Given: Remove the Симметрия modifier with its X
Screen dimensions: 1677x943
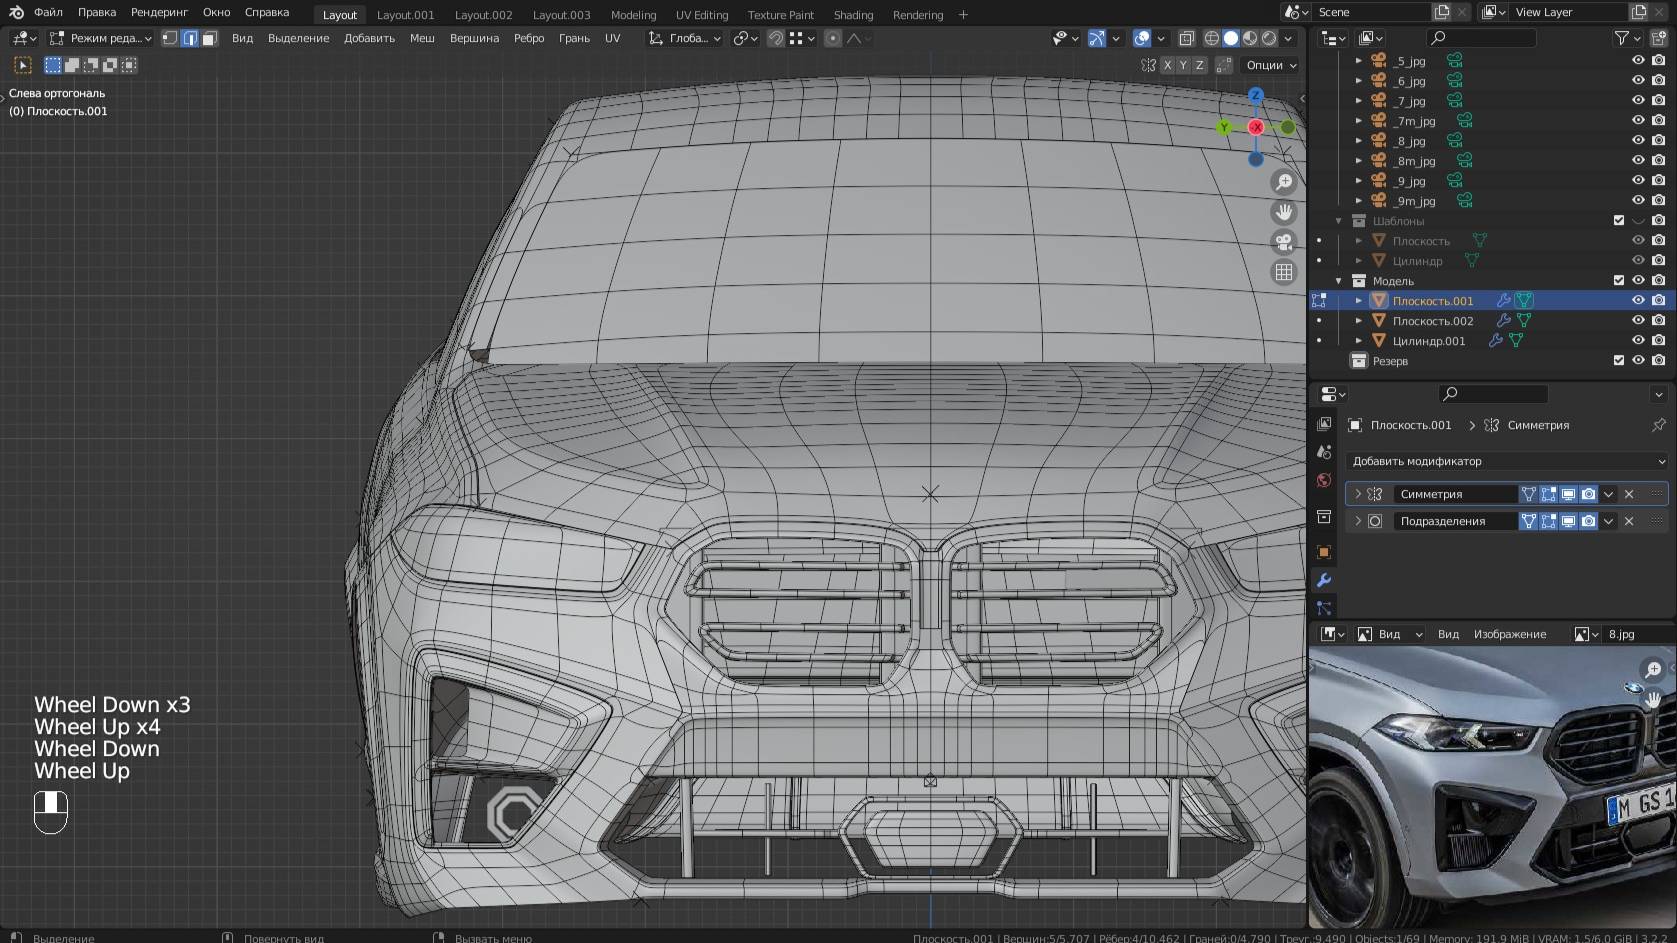Looking at the screenshot, I should click(x=1628, y=493).
